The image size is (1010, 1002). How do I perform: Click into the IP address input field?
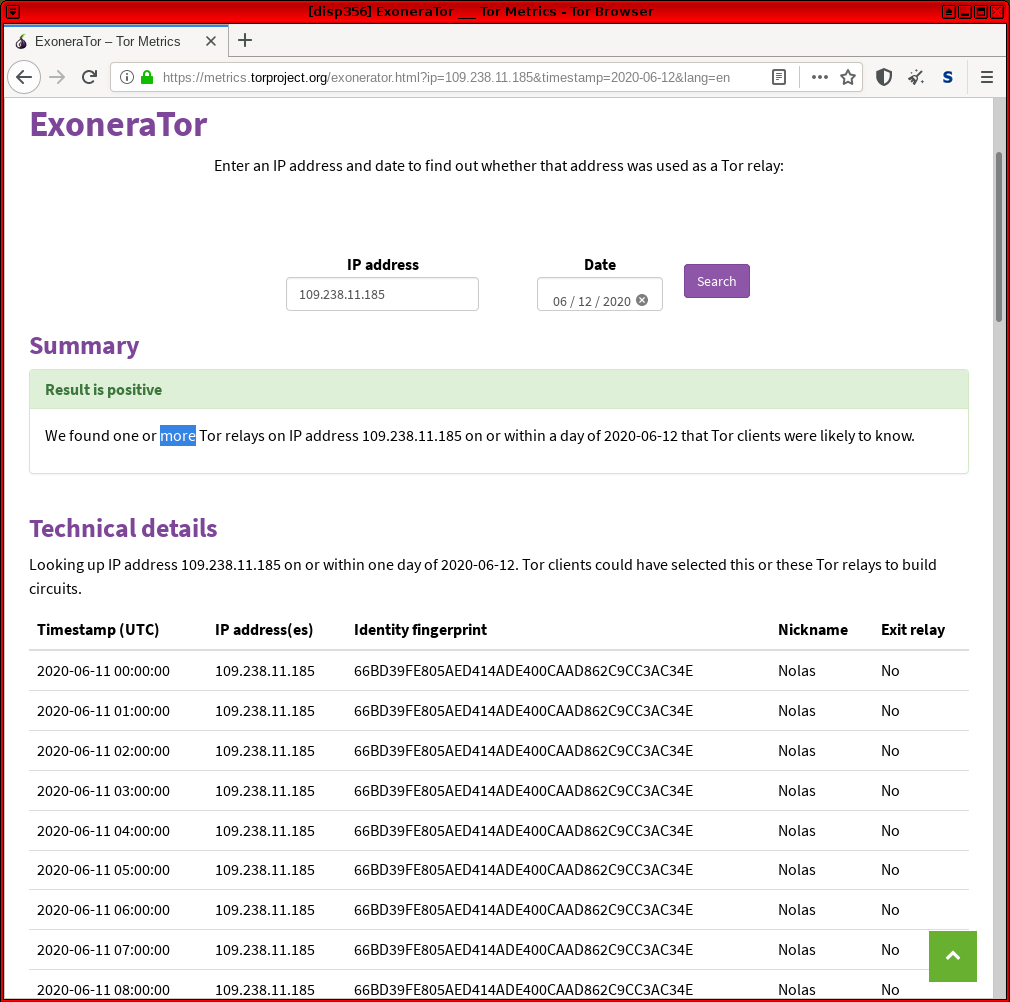tap(382, 295)
